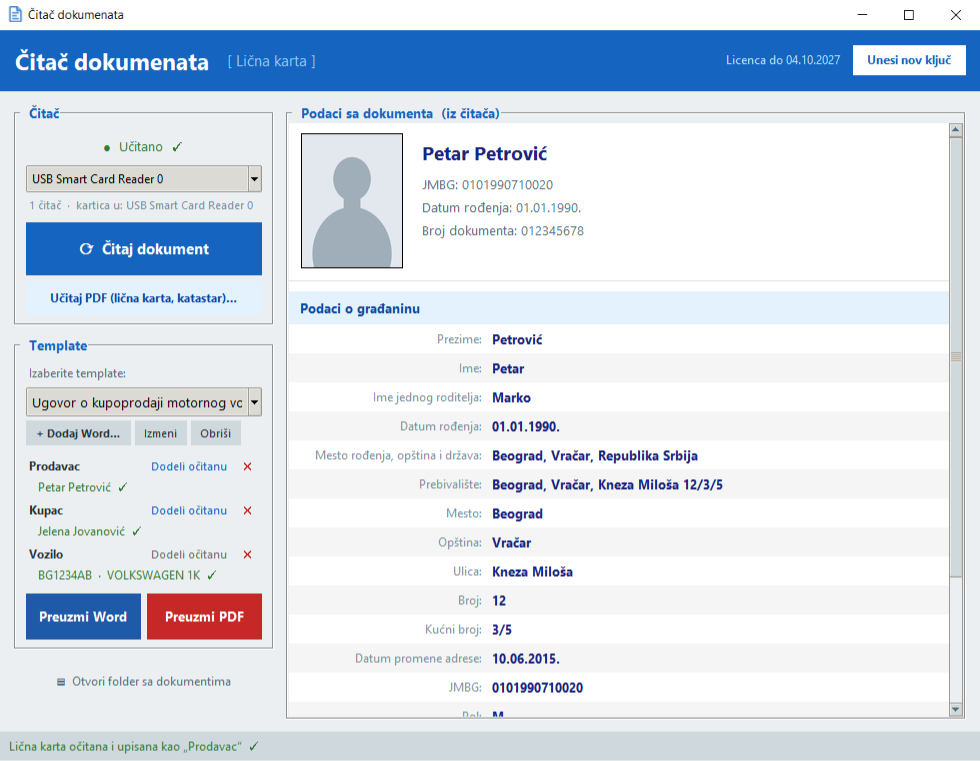
Task: Expand the template selection combo box
Action: tap(254, 402)
